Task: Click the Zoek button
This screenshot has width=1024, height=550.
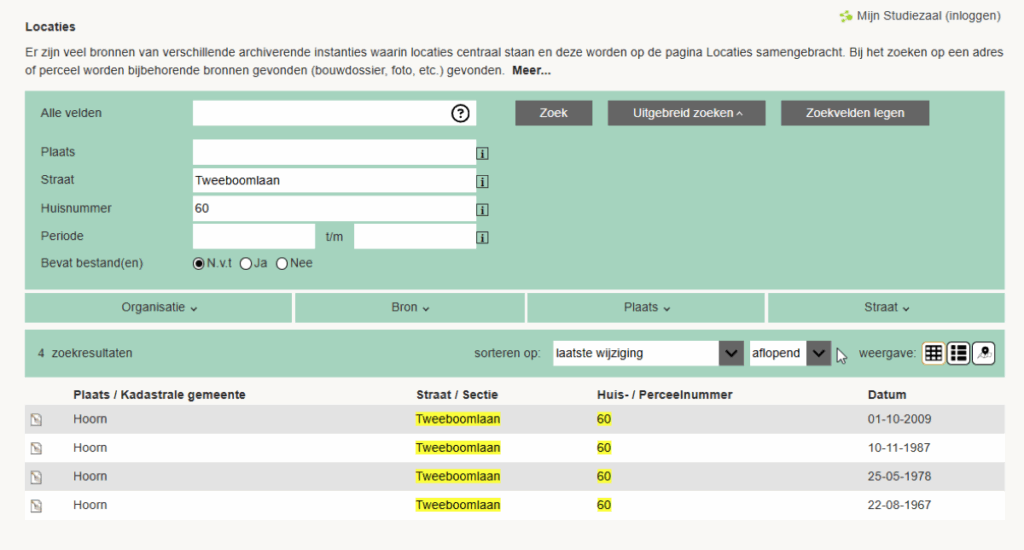Action: [x=553, y=113]
